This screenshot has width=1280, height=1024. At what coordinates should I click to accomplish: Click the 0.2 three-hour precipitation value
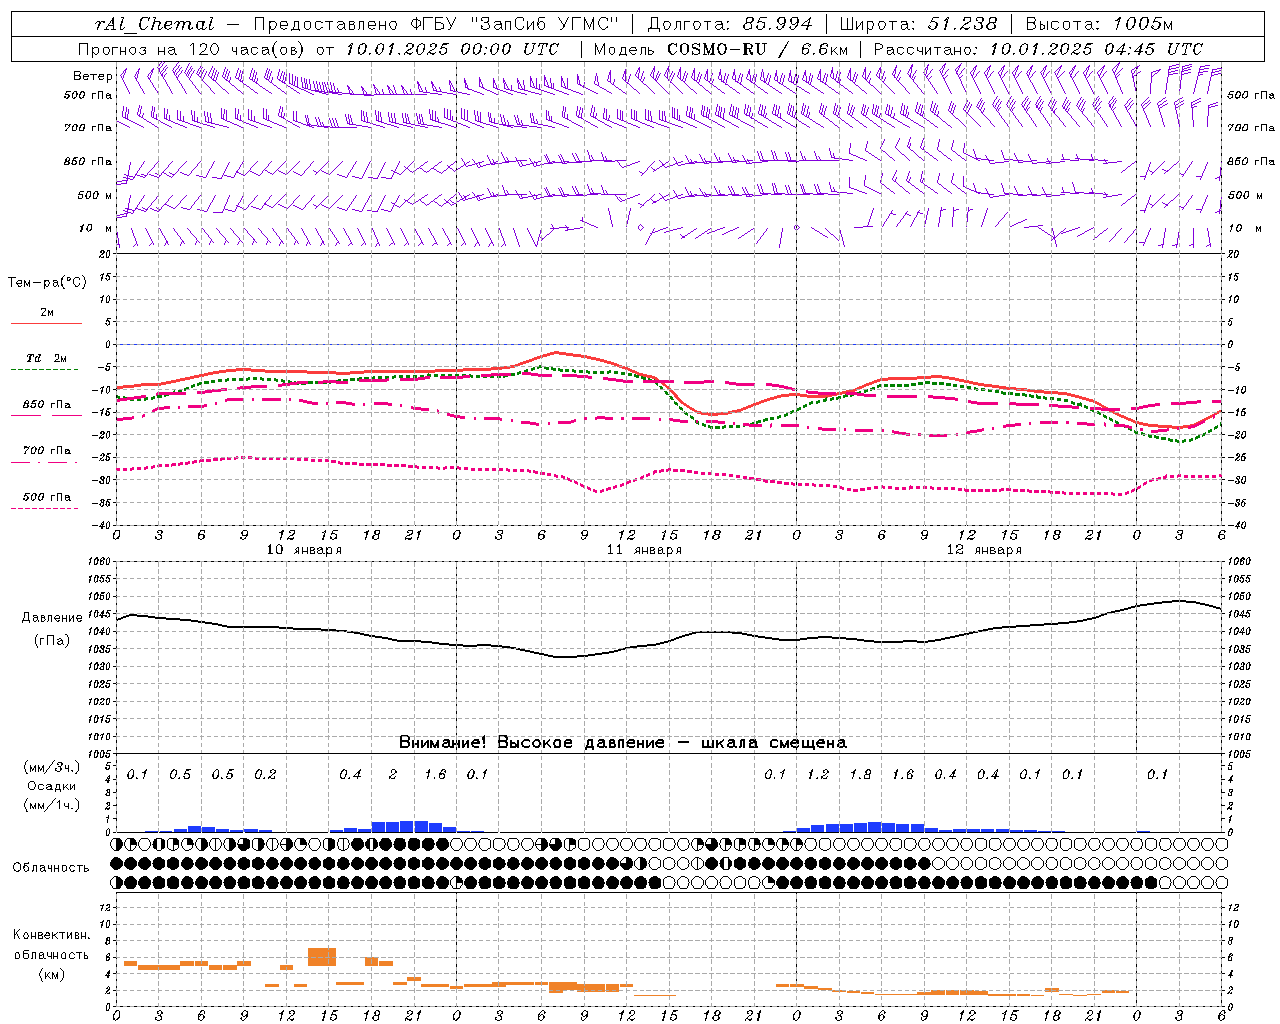(x=265, y=775)
